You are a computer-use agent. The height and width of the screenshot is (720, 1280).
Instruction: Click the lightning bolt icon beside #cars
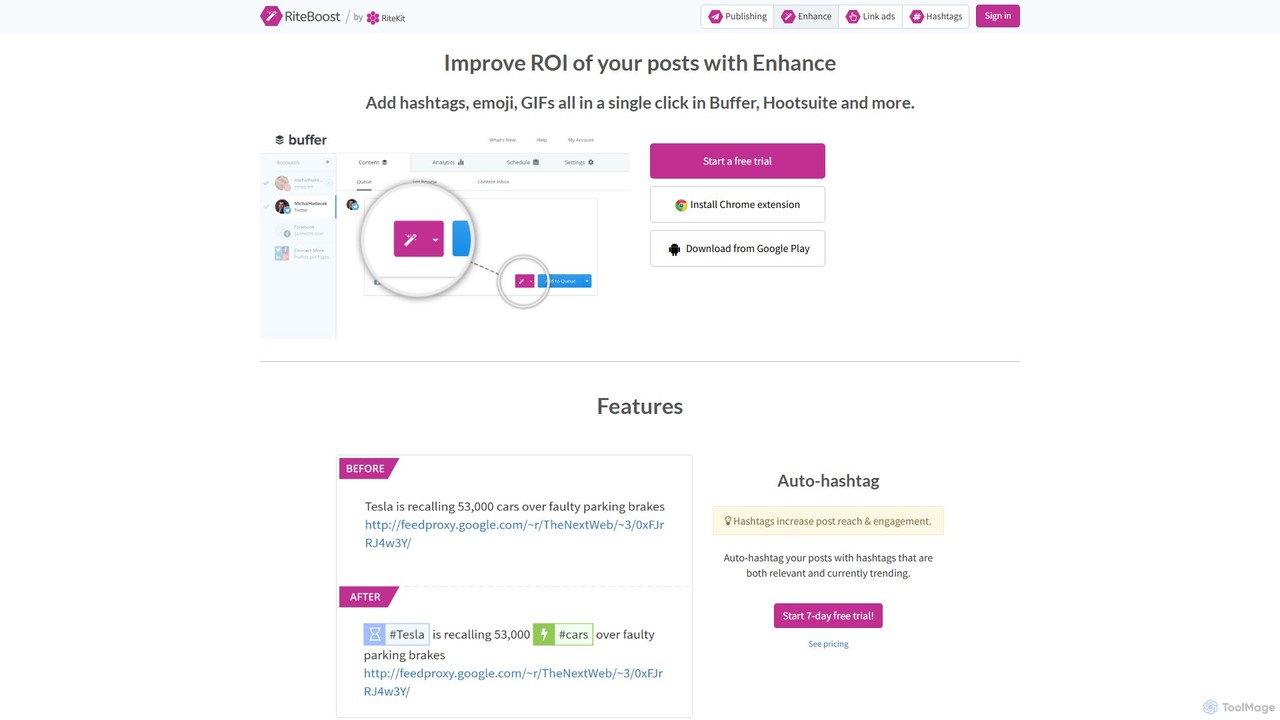tap(544, 634)
